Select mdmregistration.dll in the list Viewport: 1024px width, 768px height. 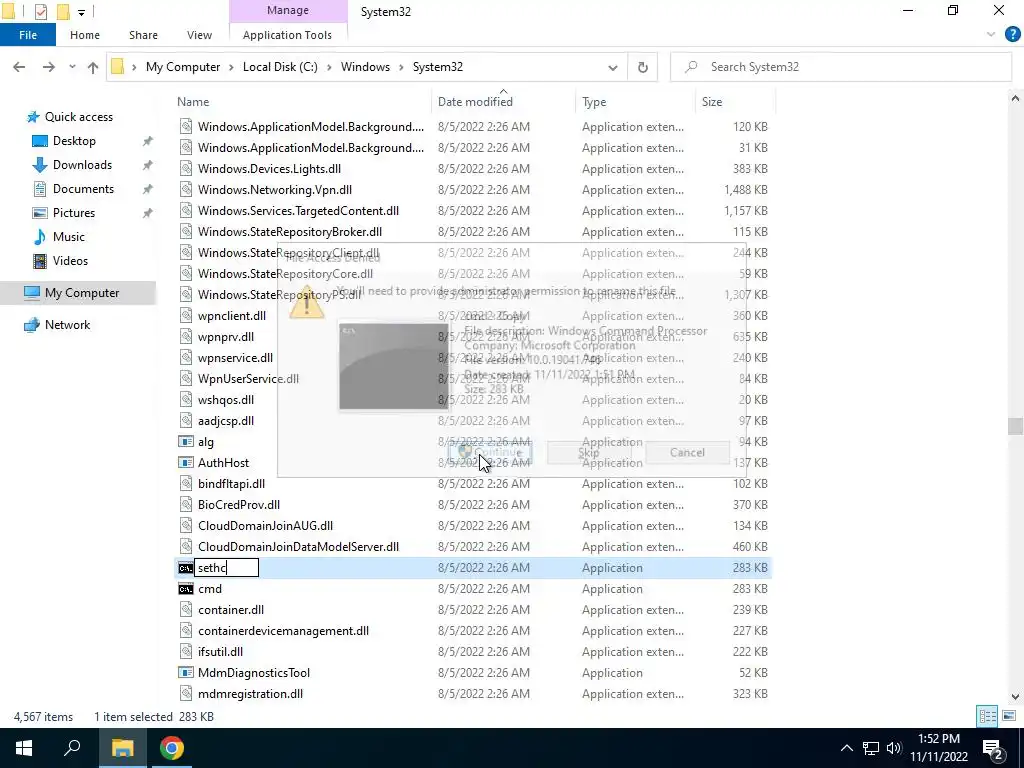[x=250, y=694]
